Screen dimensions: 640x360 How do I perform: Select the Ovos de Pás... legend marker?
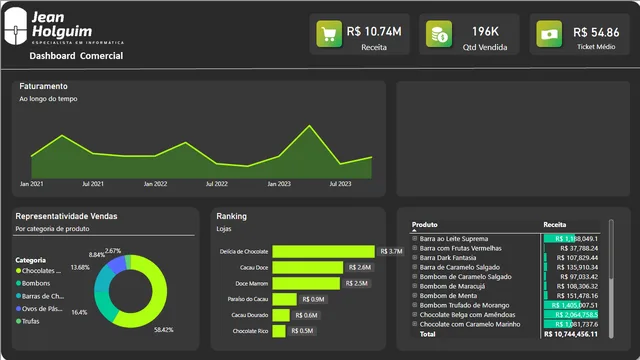tap(18, 309)
